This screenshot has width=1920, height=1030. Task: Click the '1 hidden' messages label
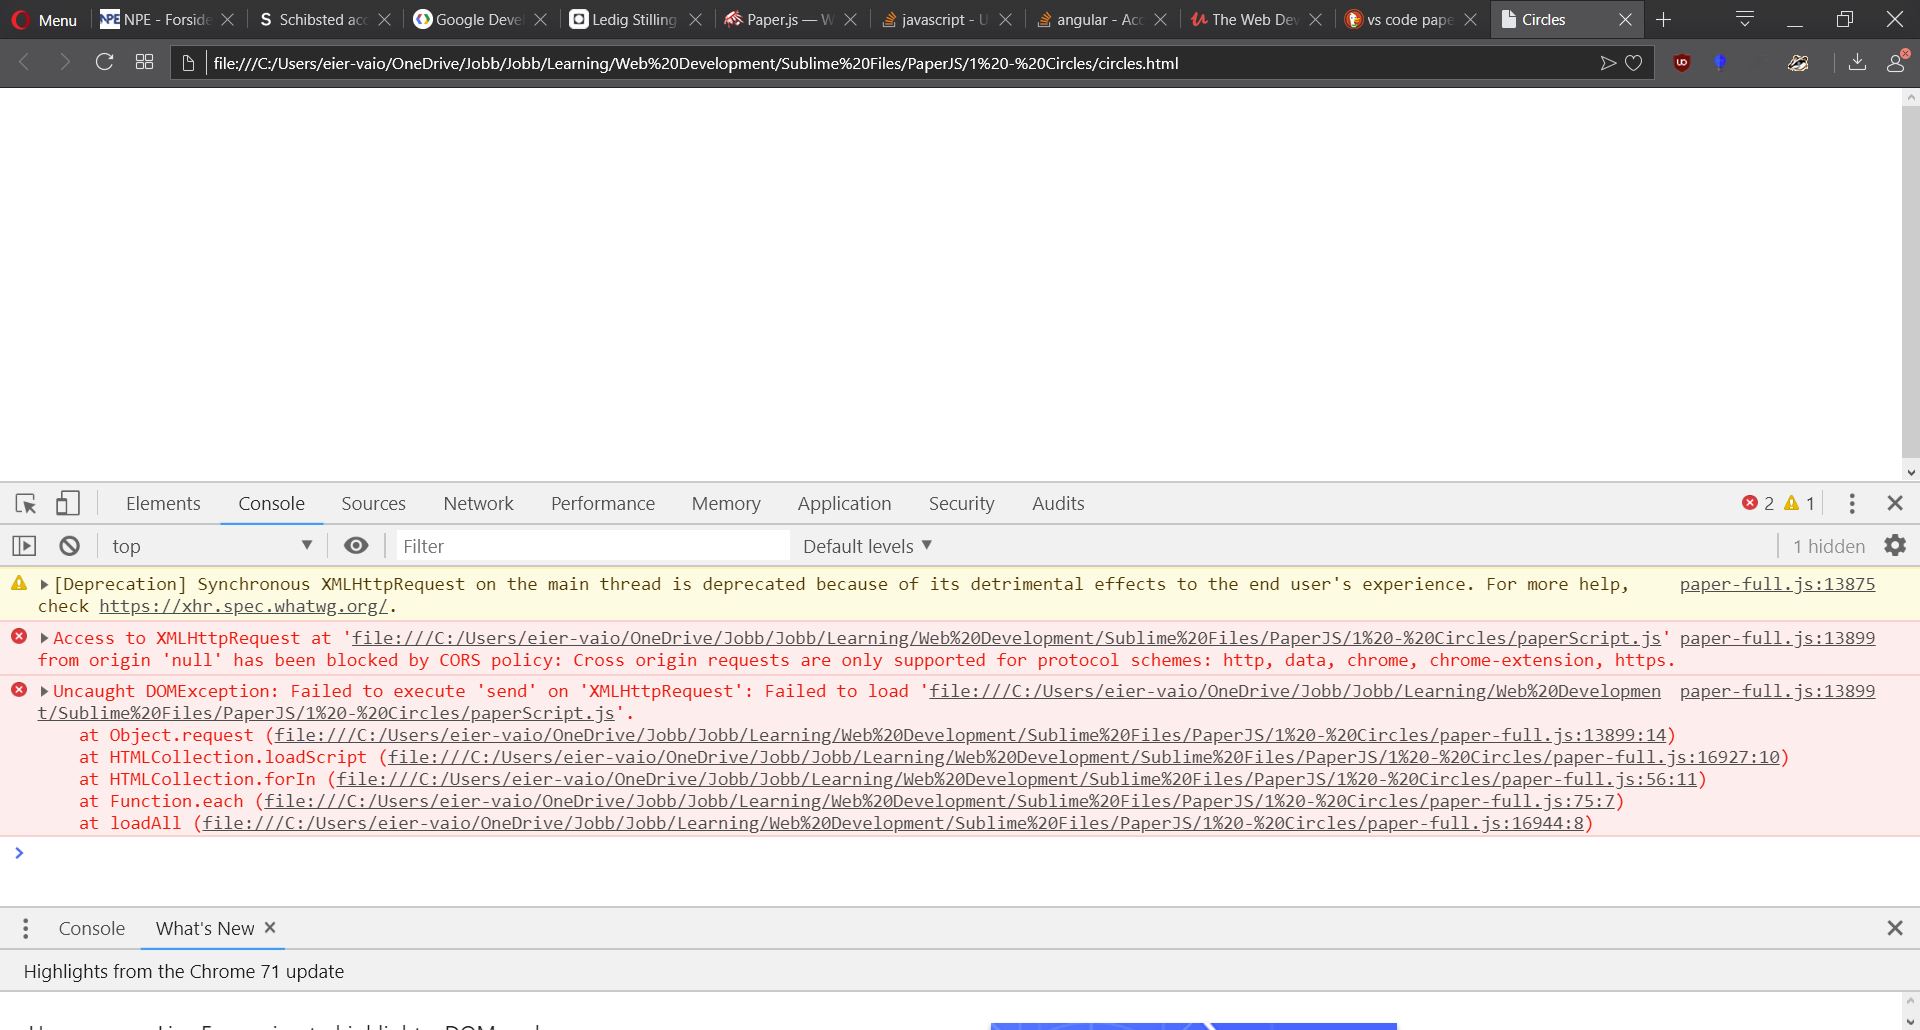tap(1829, 546)
